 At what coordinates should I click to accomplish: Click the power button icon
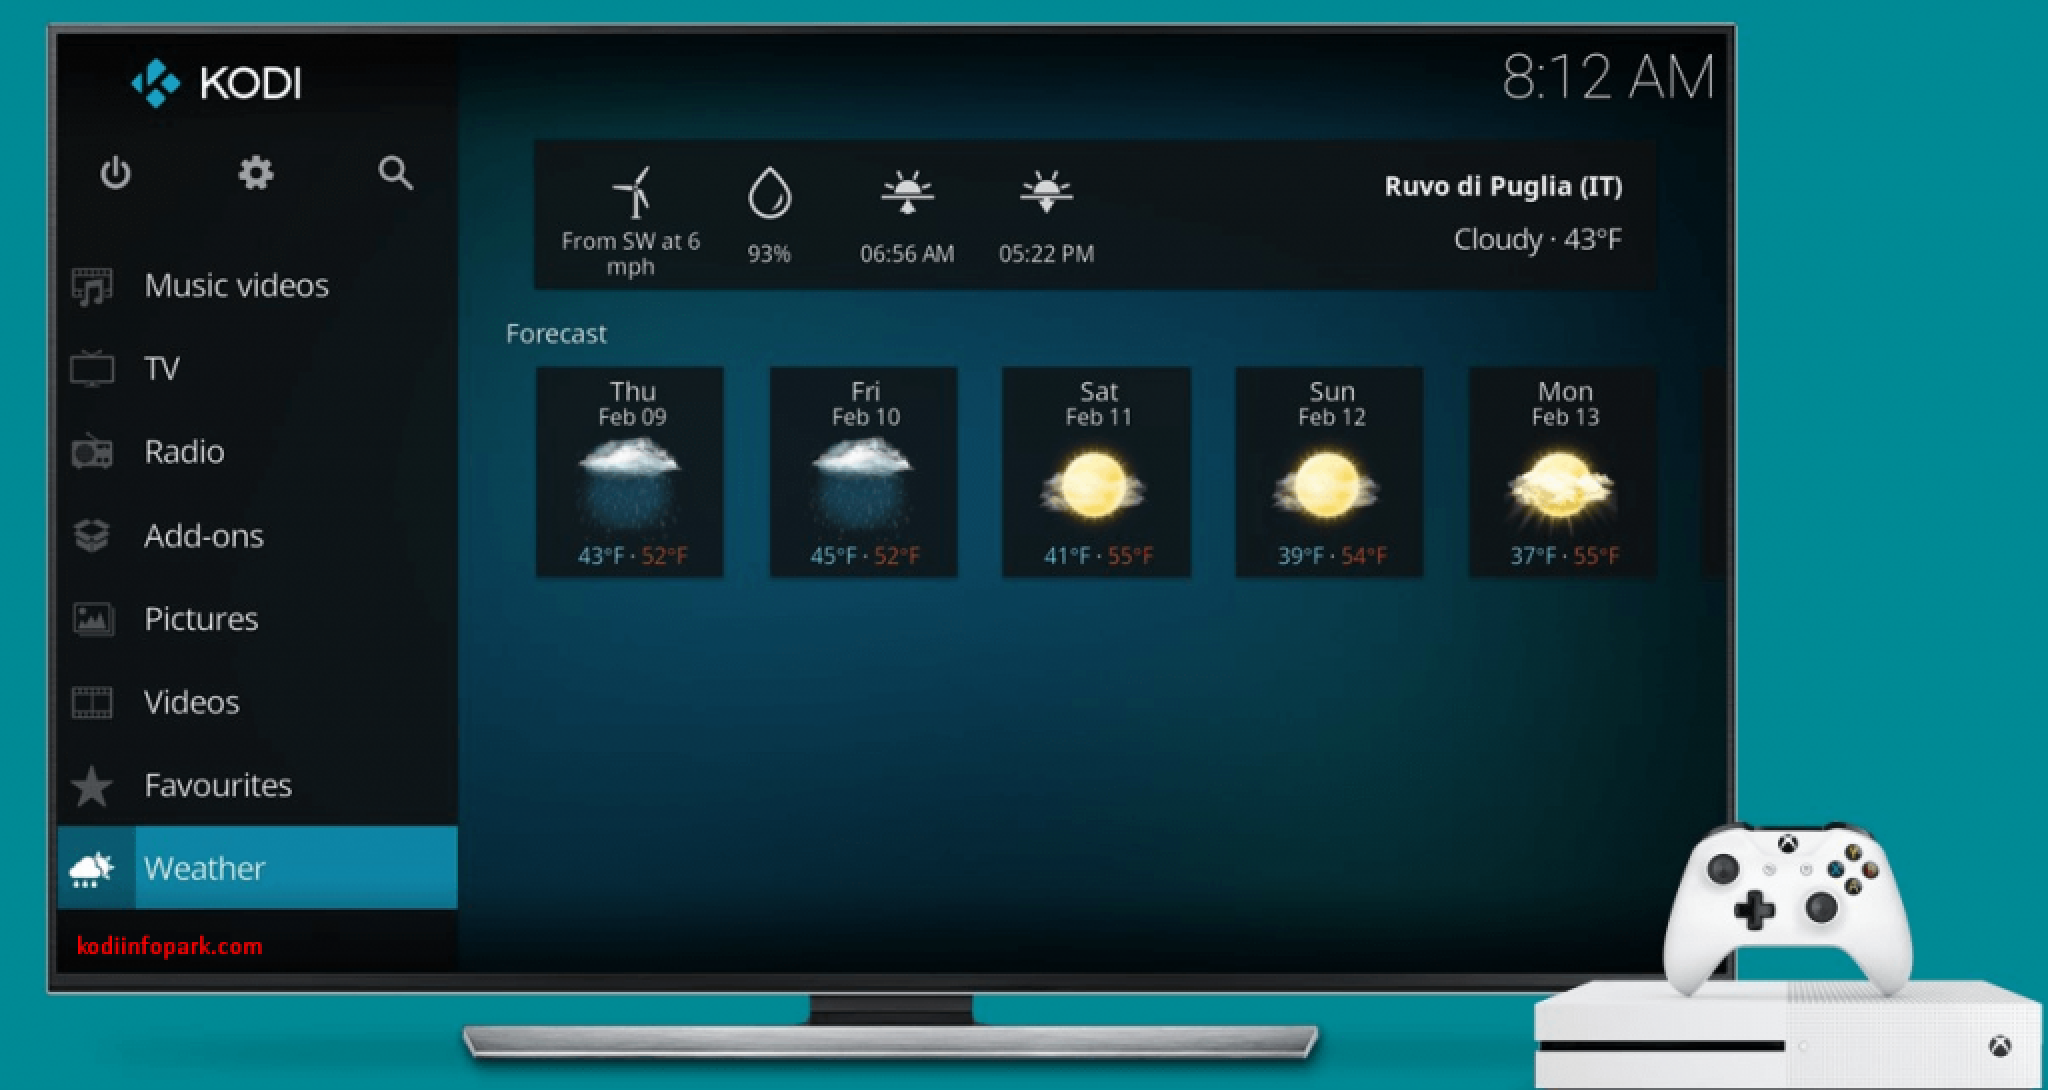pos(115,173)
